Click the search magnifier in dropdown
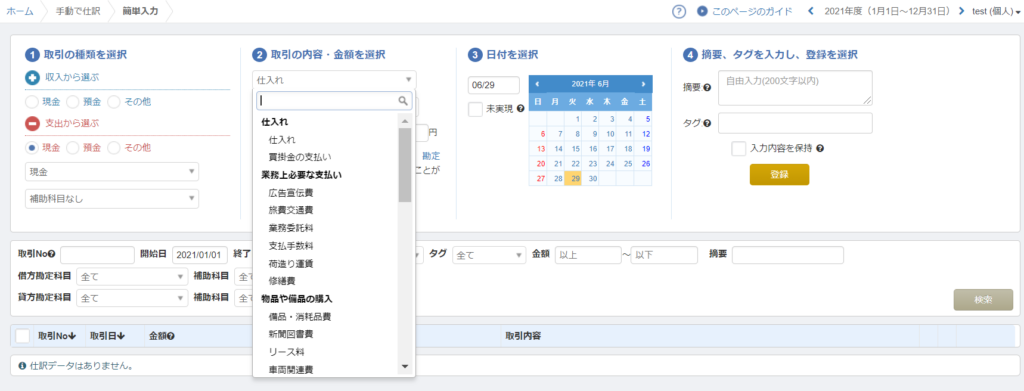1024x391 pixels. pyautogui.click(x=404, y=101)
